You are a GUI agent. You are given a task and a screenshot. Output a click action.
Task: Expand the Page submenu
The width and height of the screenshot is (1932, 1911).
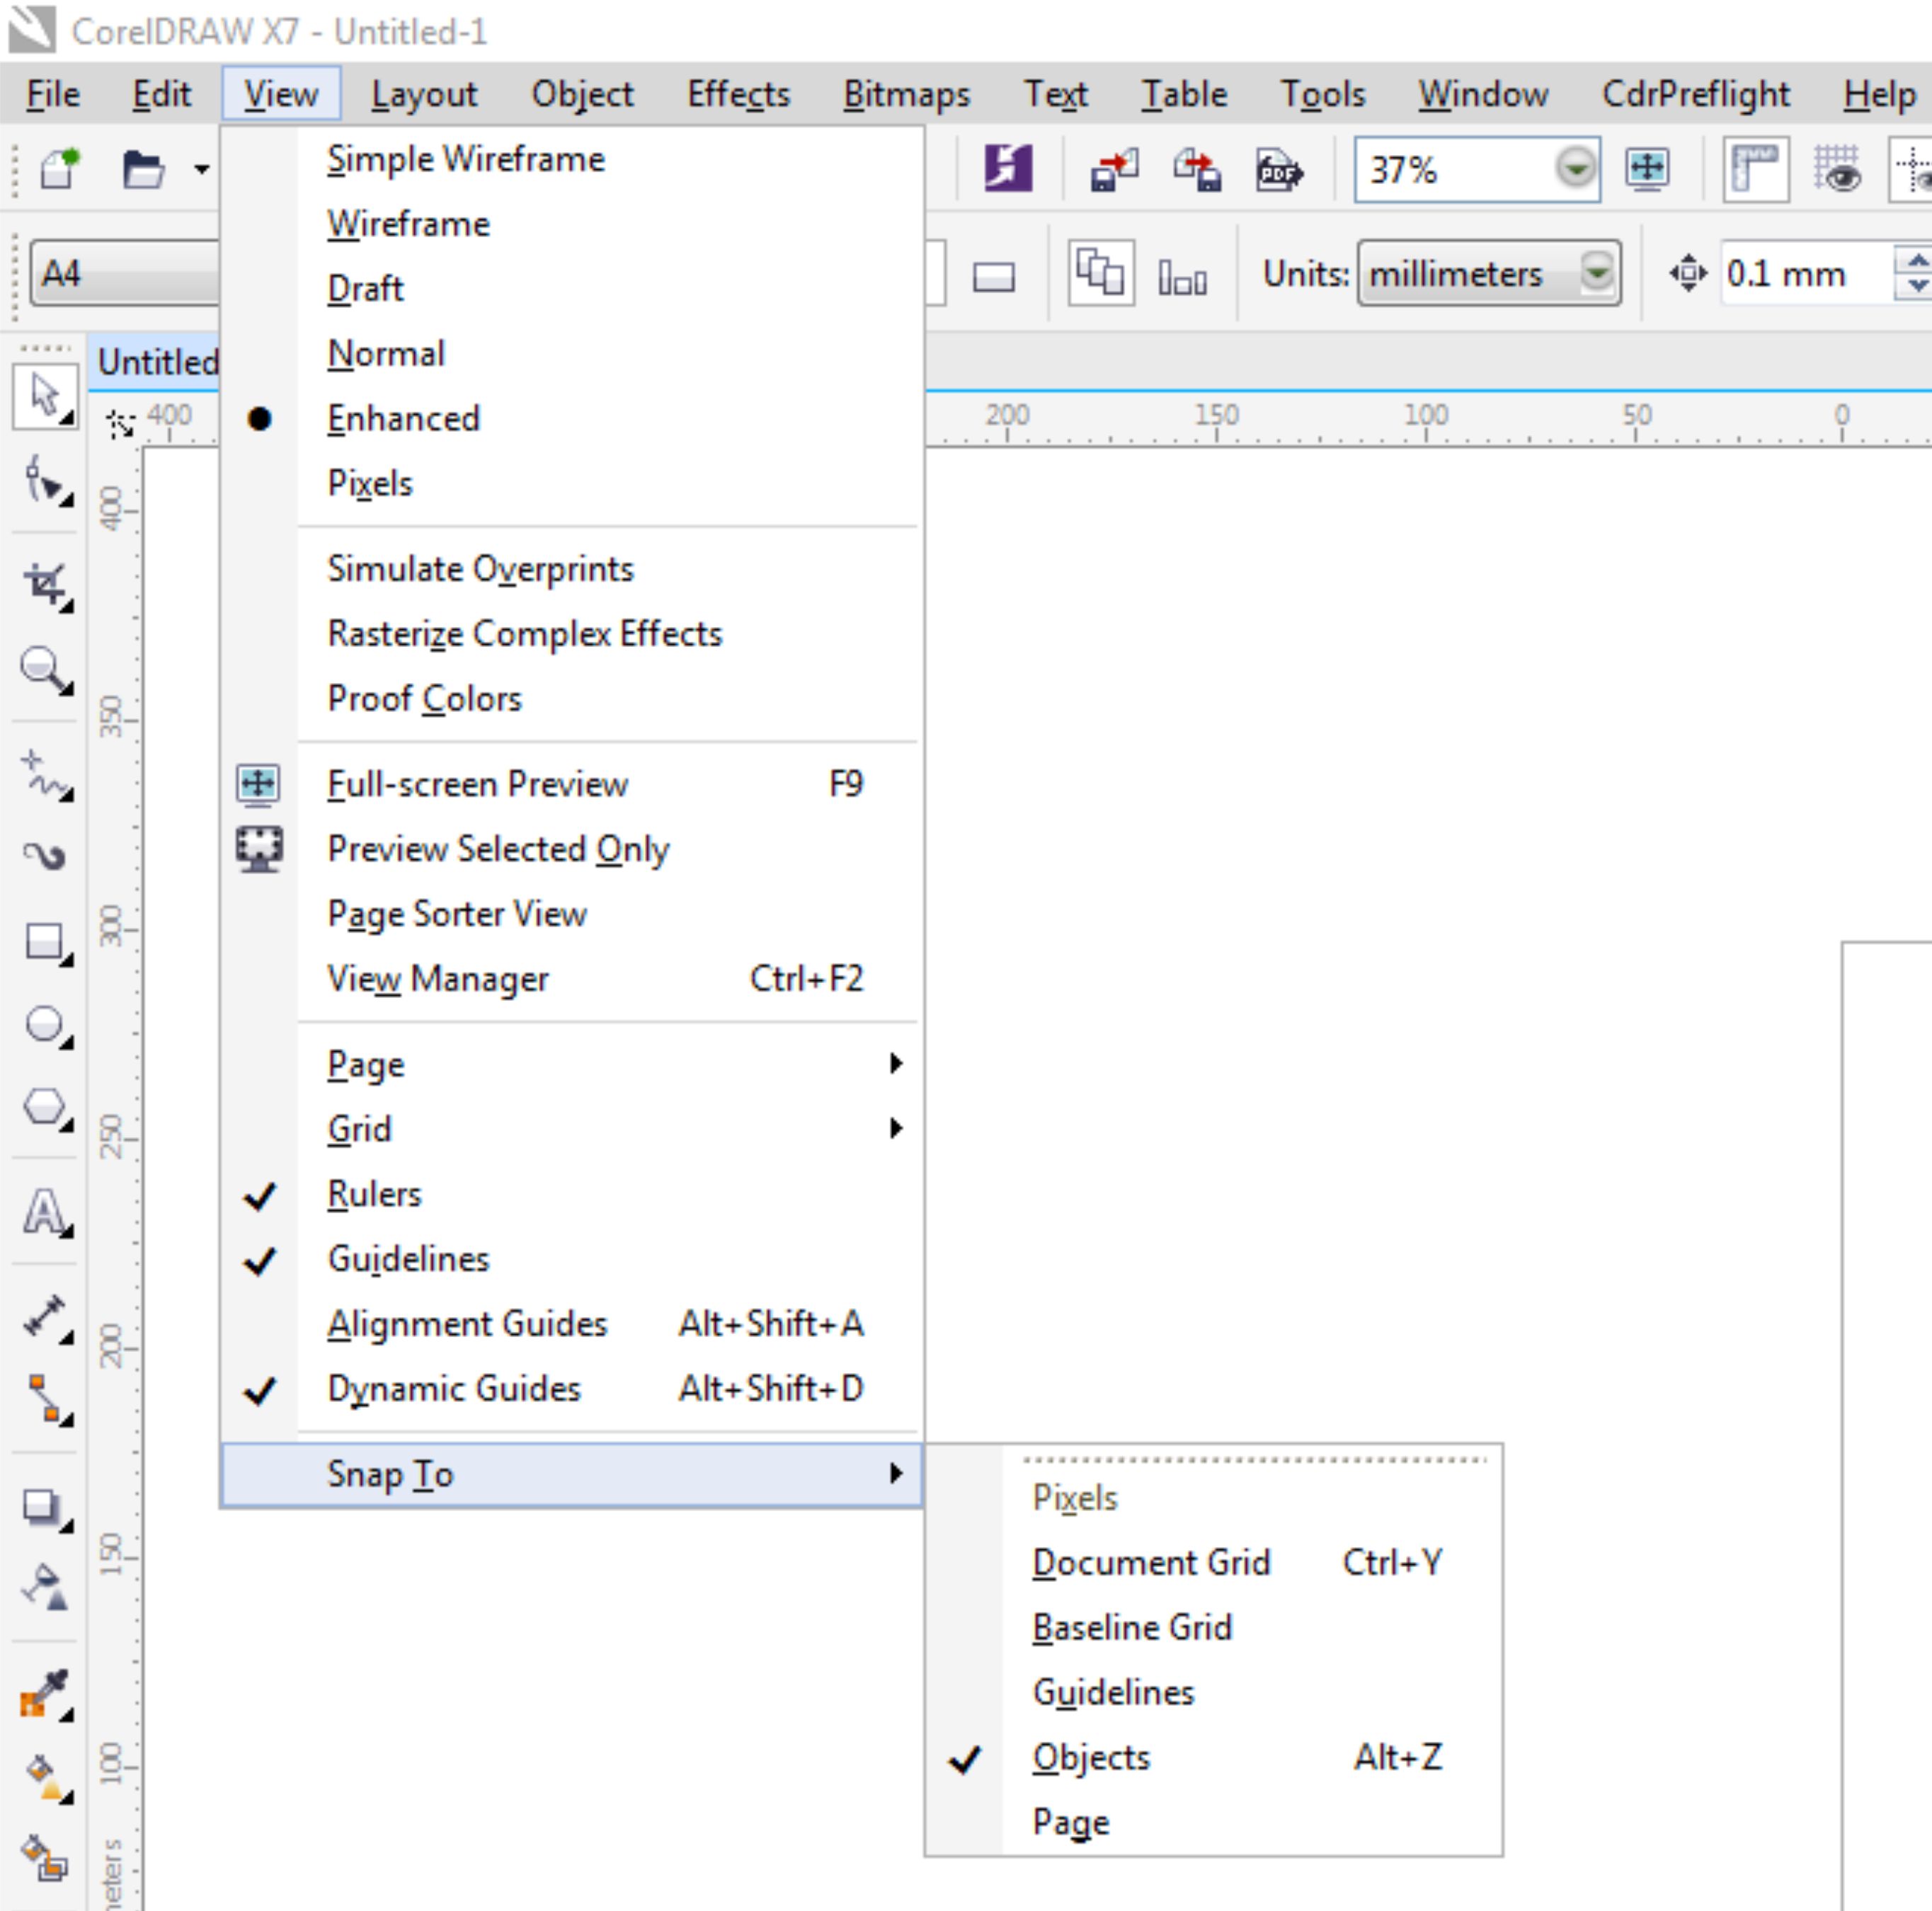pos(571,1064)
